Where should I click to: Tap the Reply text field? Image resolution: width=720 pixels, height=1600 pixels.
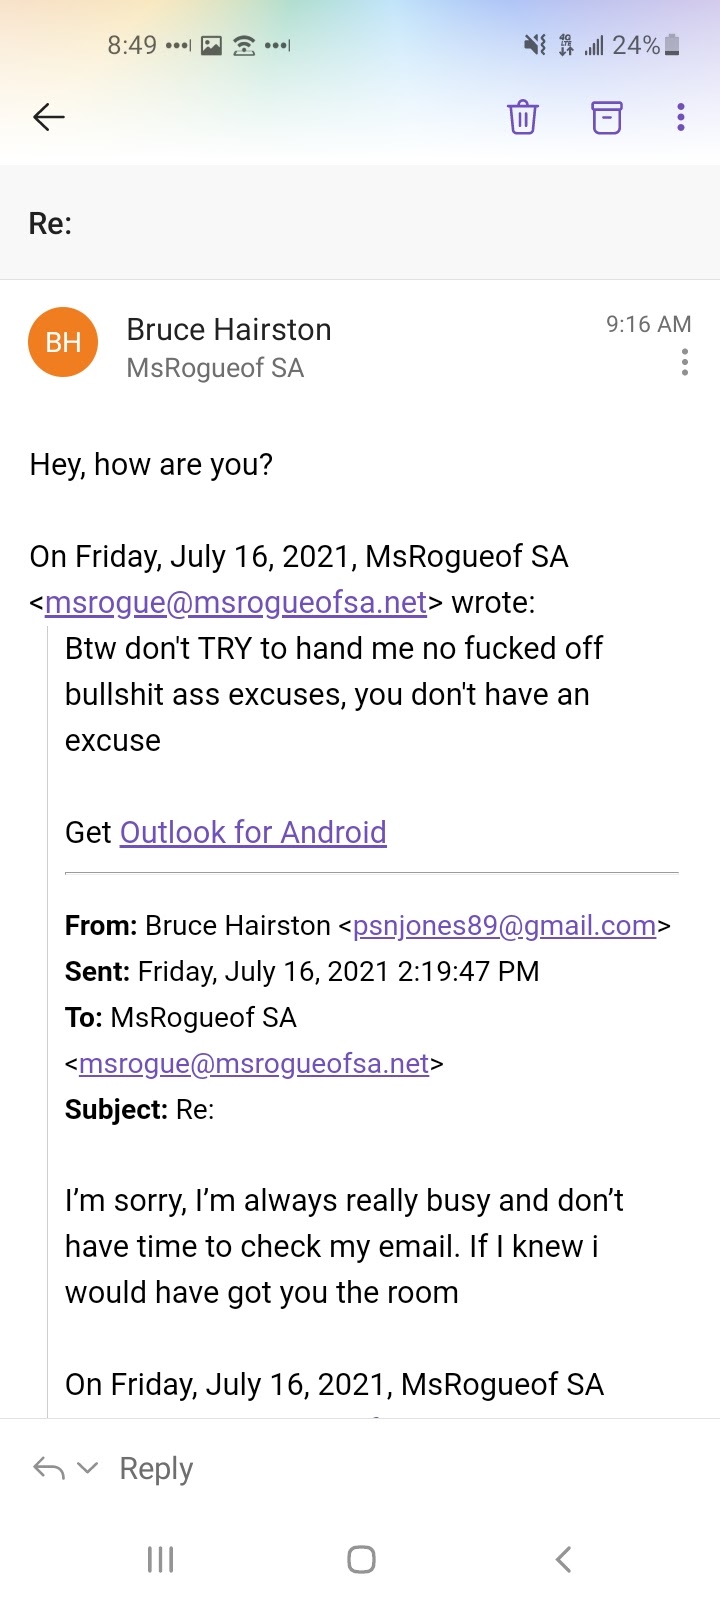pyautogui.click(x=156, y=1468)
